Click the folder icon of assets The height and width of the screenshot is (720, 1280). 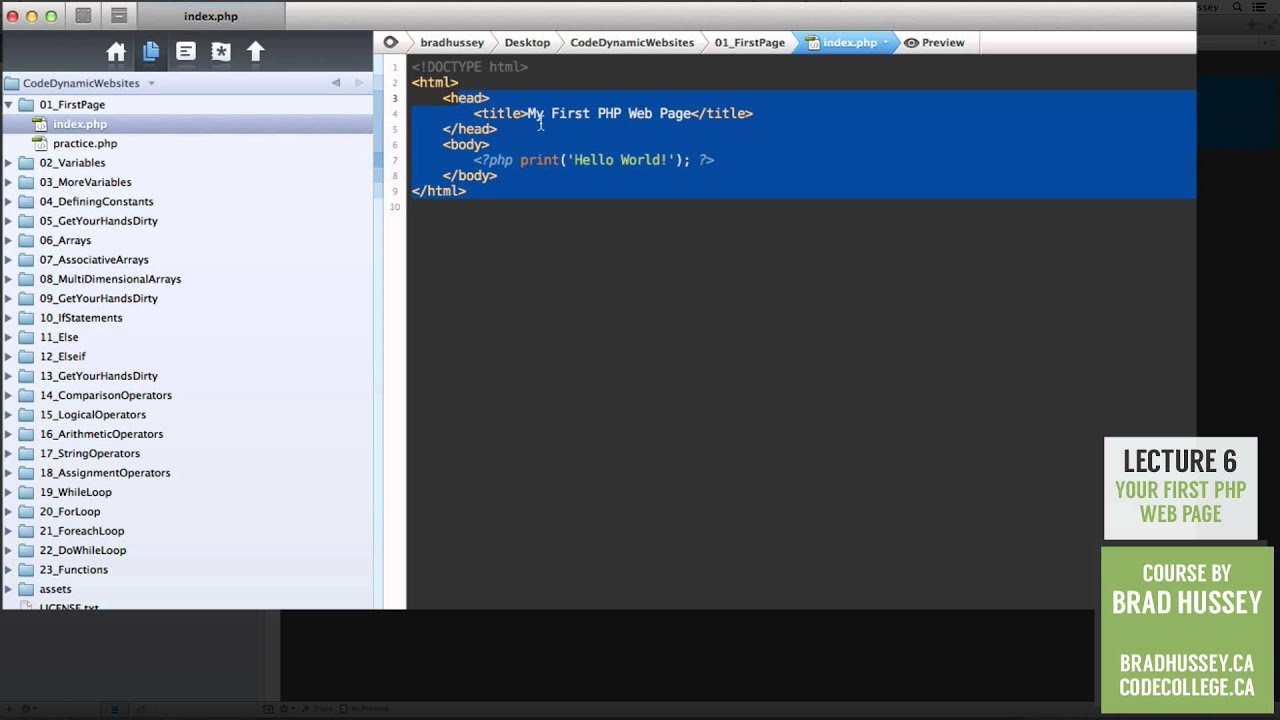(26, 589)
